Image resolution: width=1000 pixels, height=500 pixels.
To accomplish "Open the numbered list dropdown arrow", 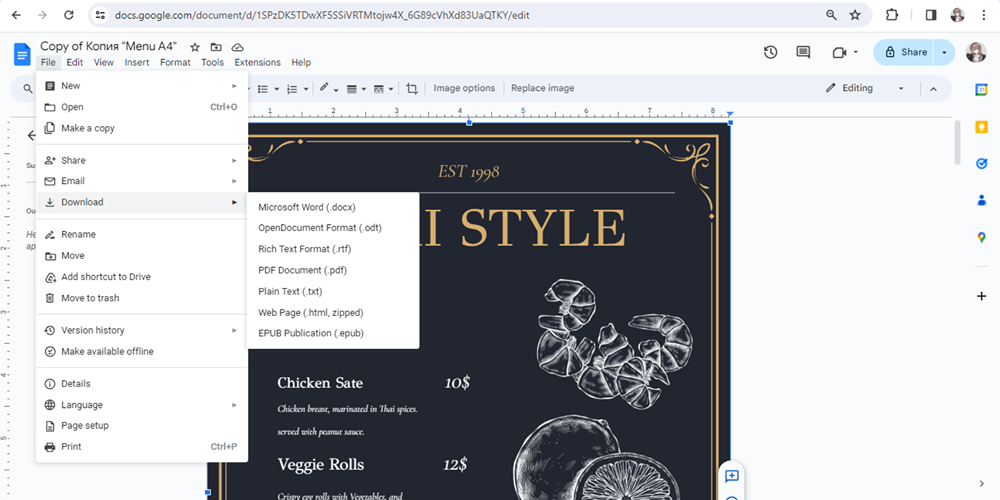I will click(306, 89).
